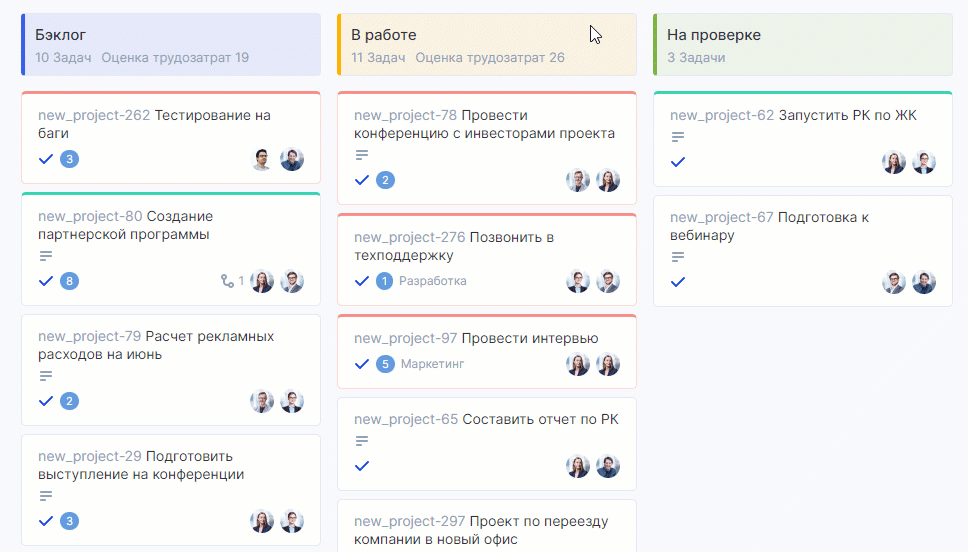Click the subtask branch icon on new_project-80
This screenshot has width=968, height=552.
coord(227,281)
